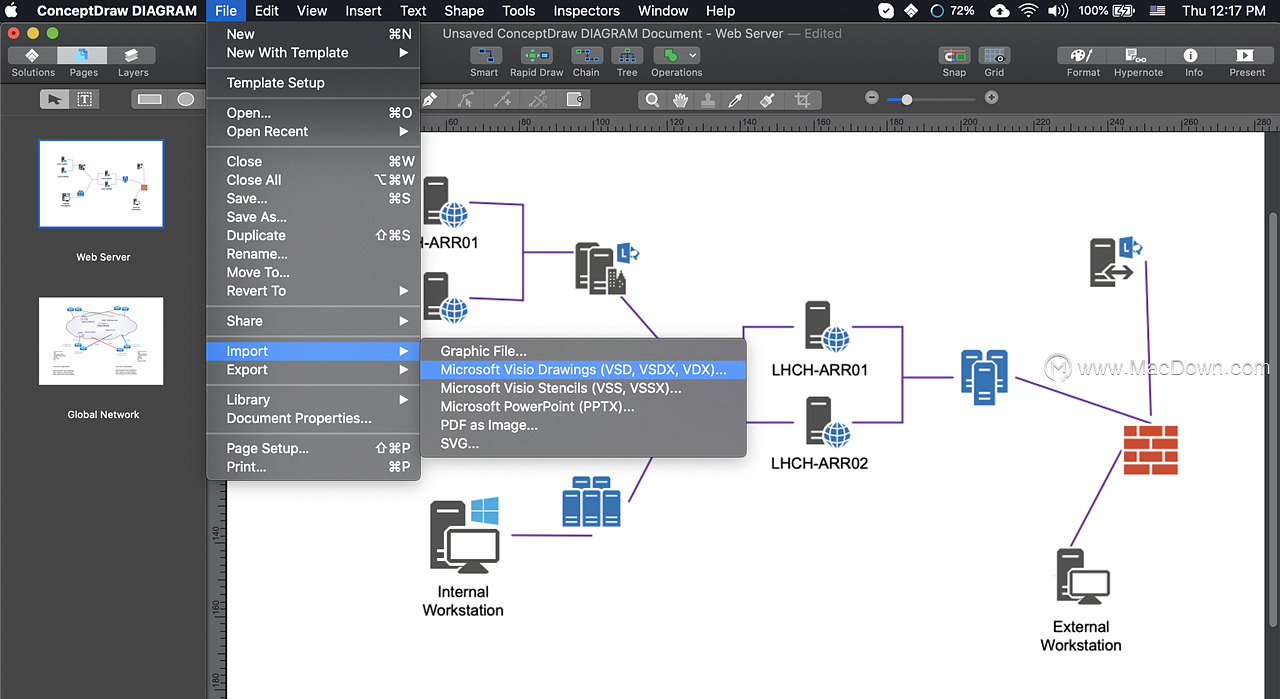Click Page Setup menu item
1280x699 pixels.
point(313,448)
